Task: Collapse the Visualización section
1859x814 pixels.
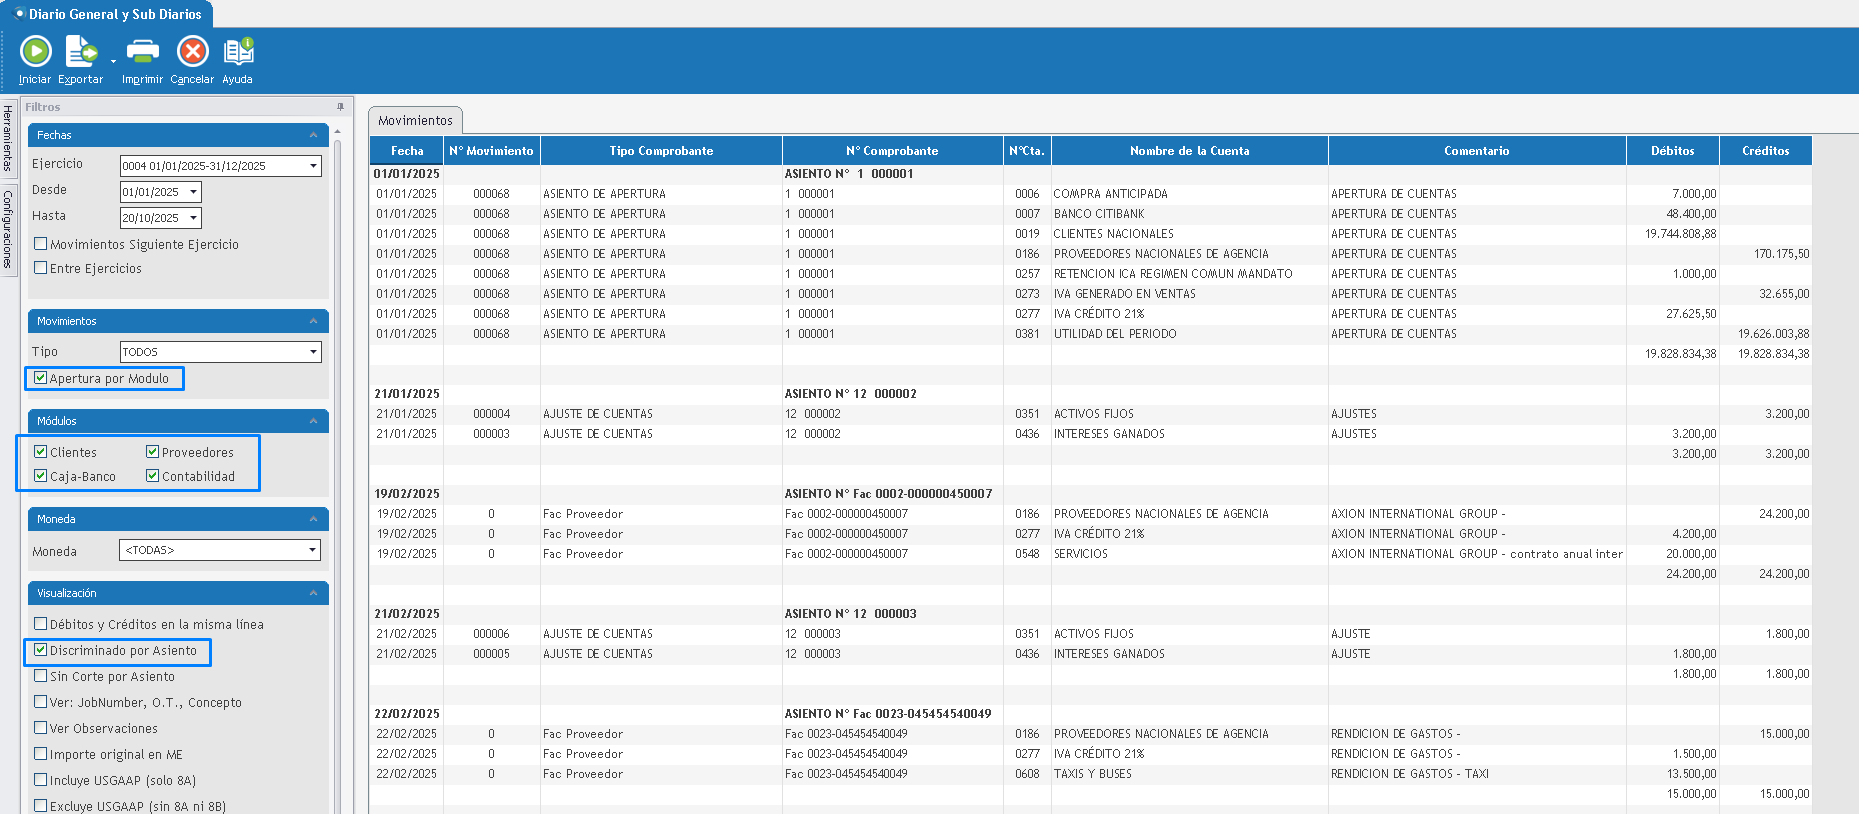Action: (x=313, y=593)
